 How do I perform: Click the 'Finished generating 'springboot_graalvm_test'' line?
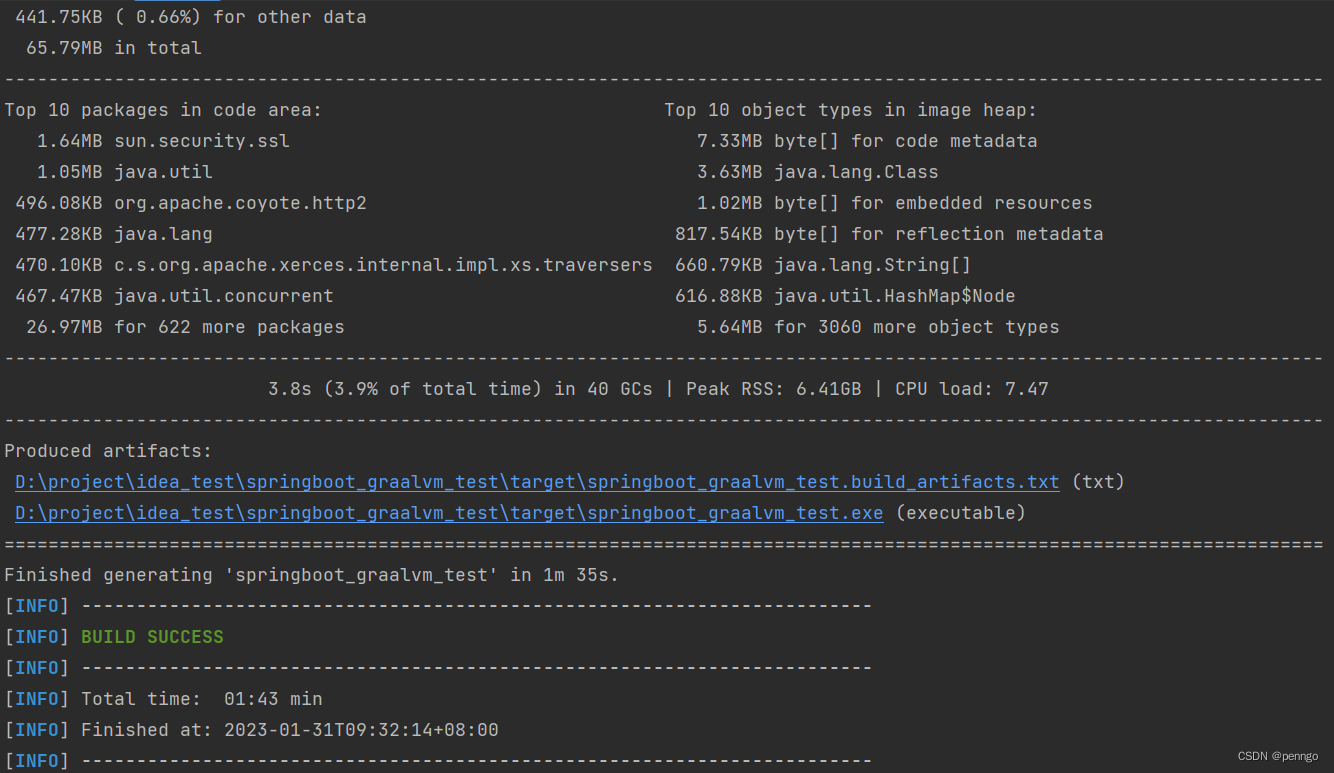click(312, 575)
